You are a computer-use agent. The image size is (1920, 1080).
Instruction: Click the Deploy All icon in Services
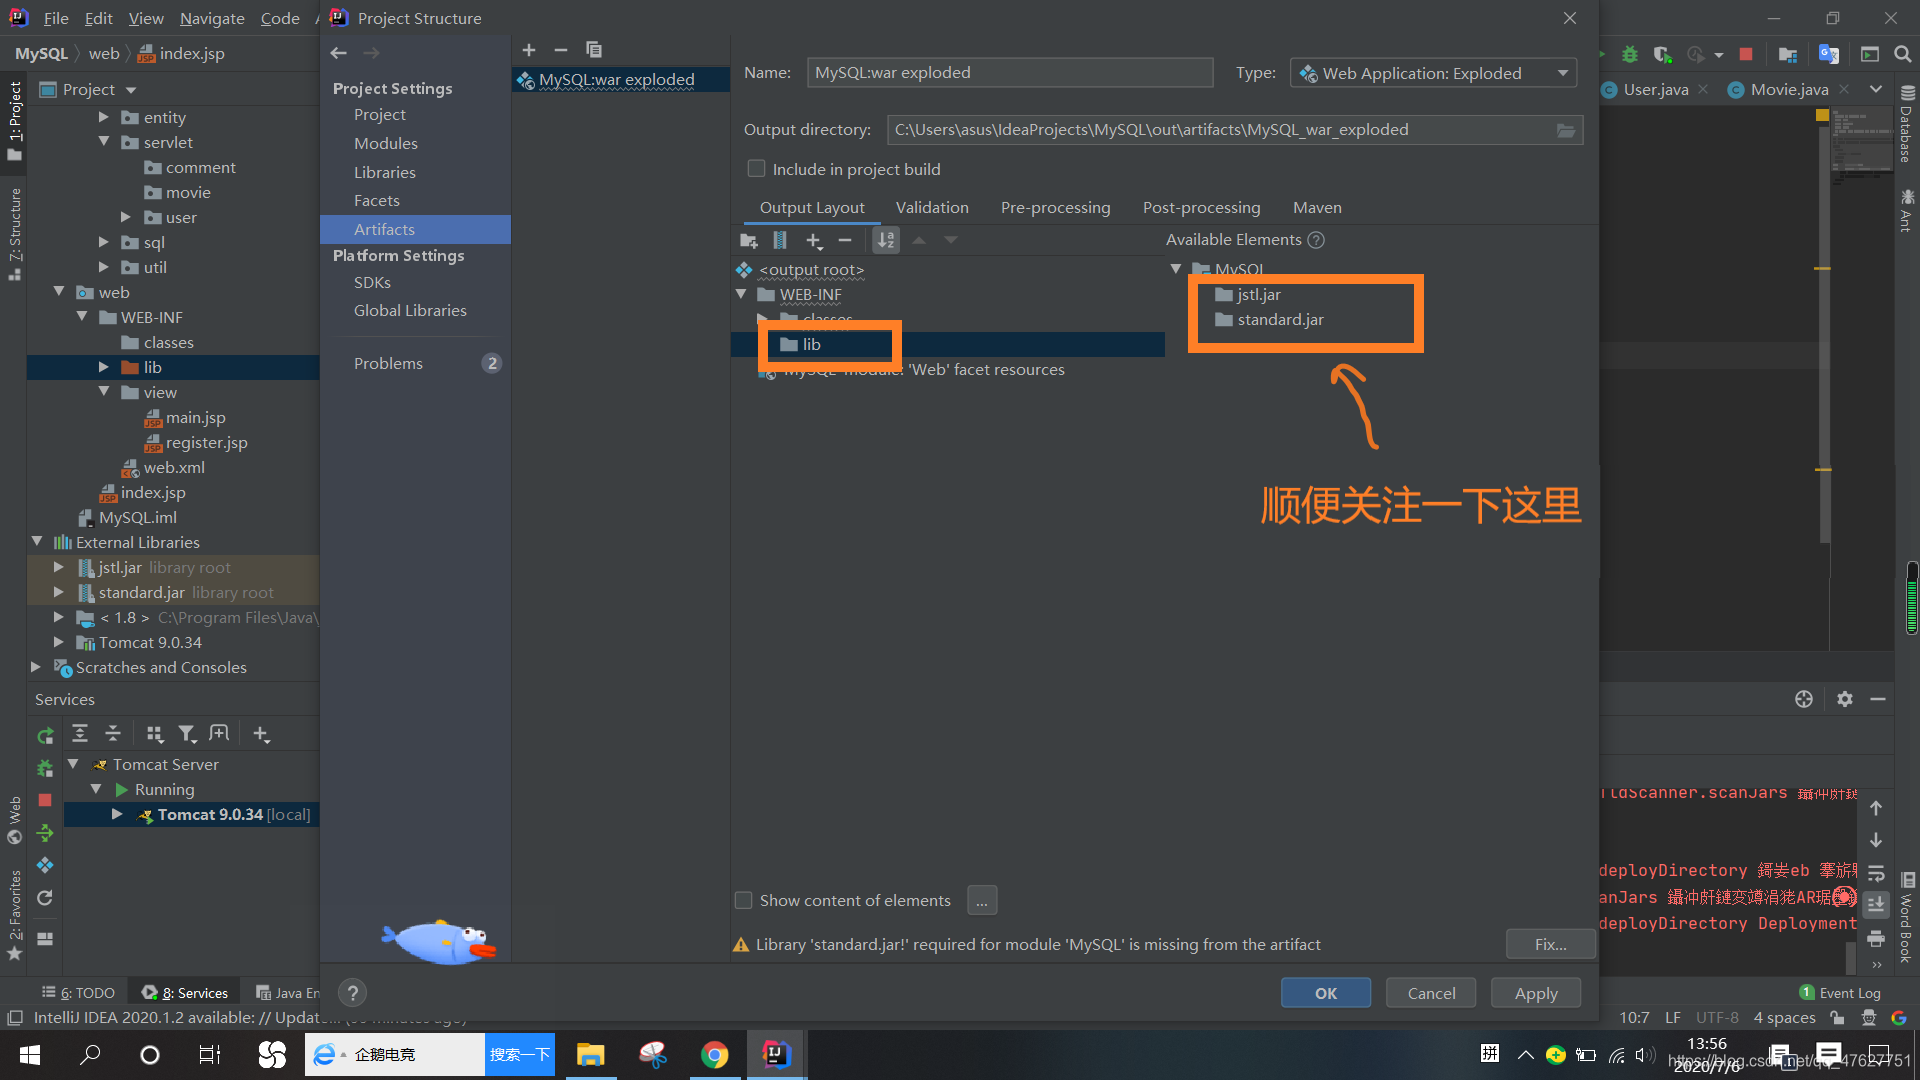45,833
